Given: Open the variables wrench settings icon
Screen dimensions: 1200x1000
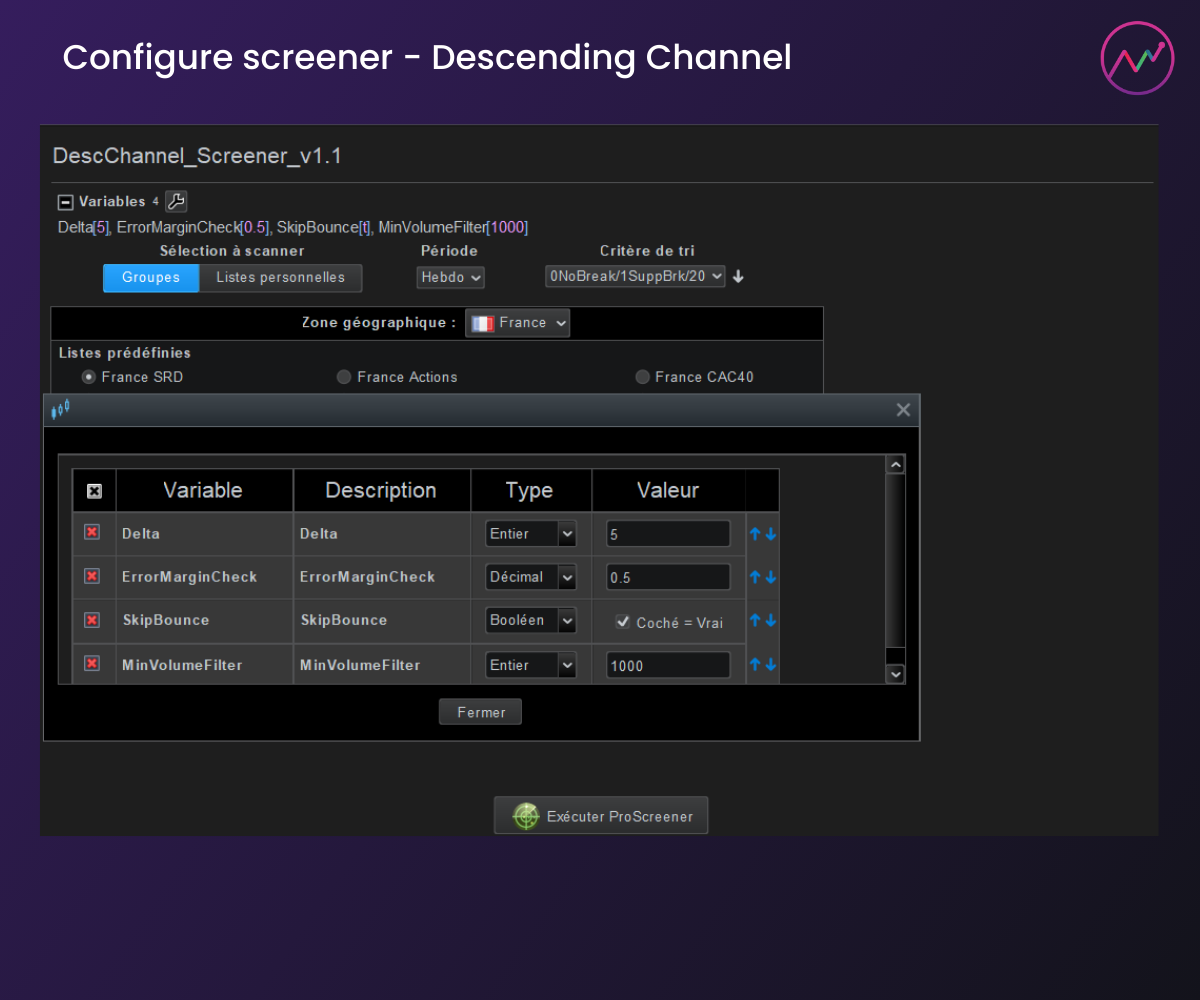Looking at the screenshot, I should coord(175,201).
